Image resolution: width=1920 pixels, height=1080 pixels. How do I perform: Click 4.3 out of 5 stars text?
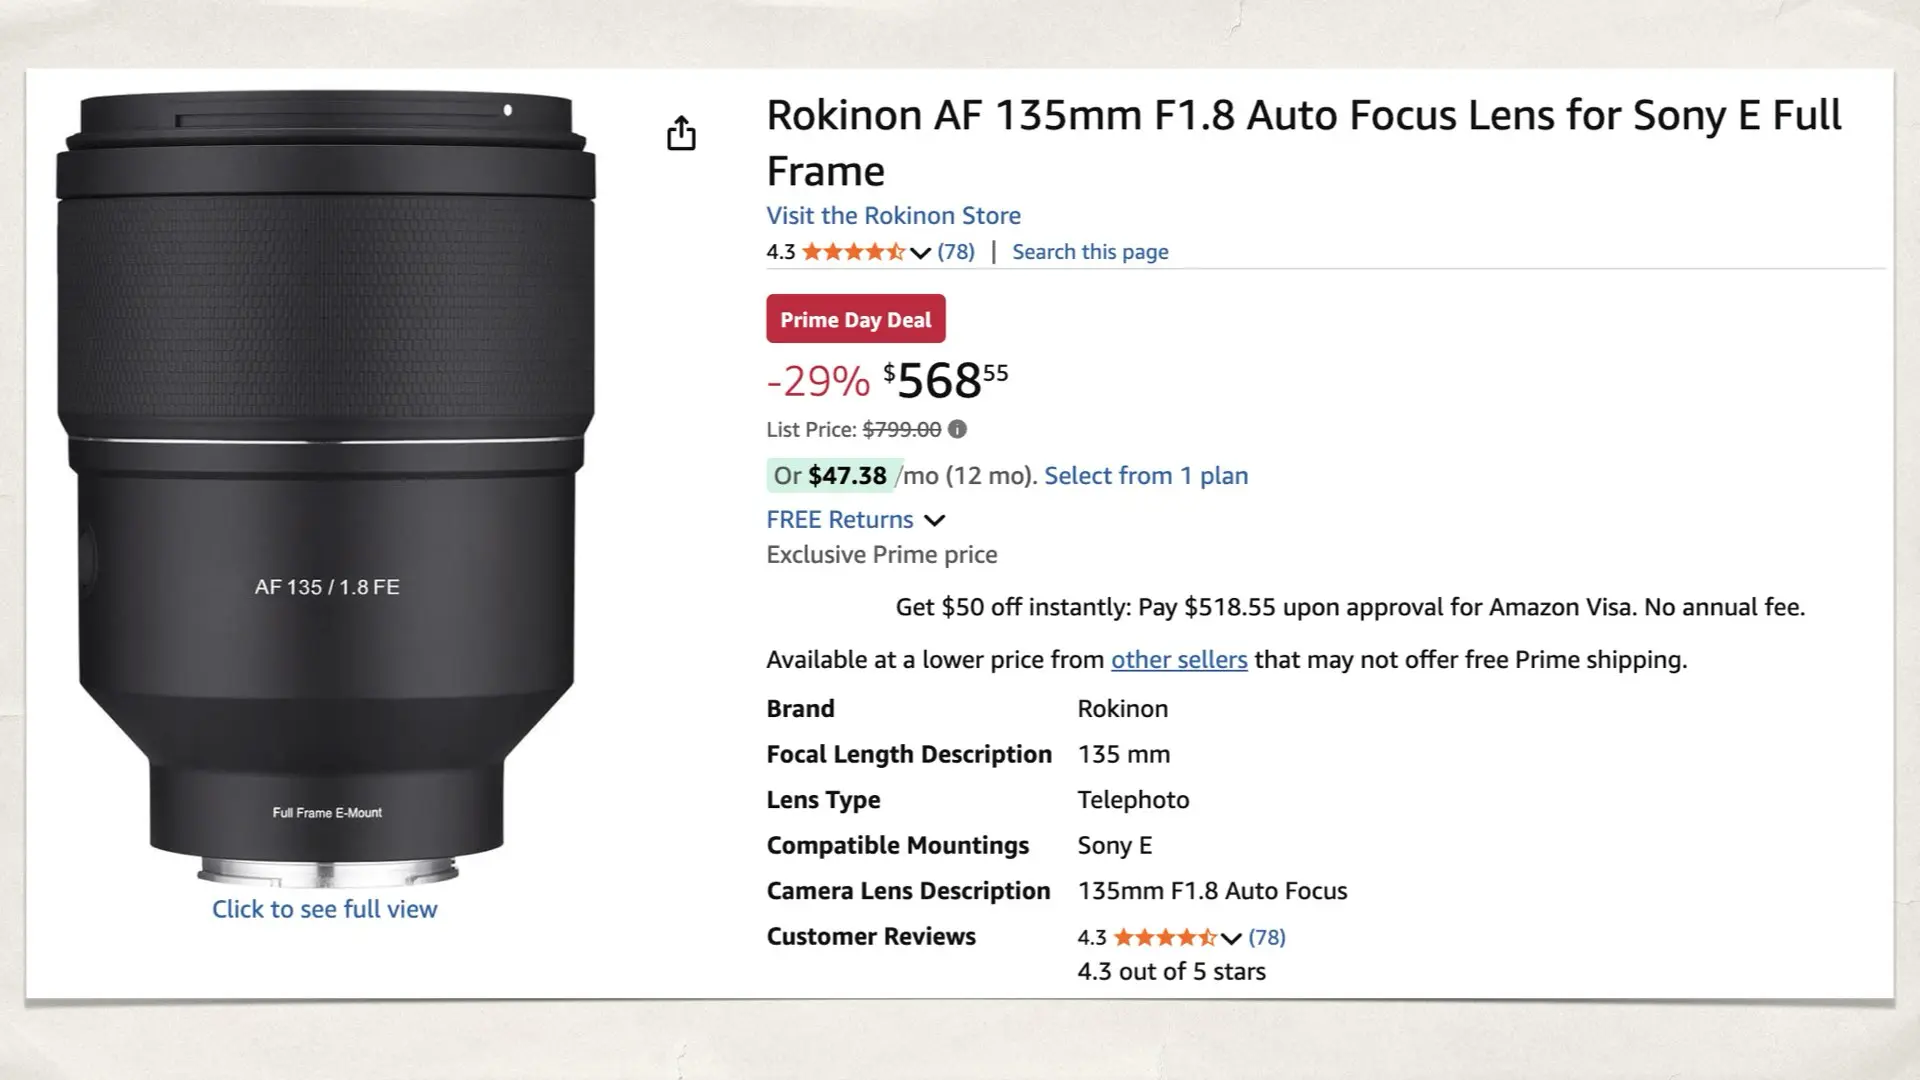1170,970
